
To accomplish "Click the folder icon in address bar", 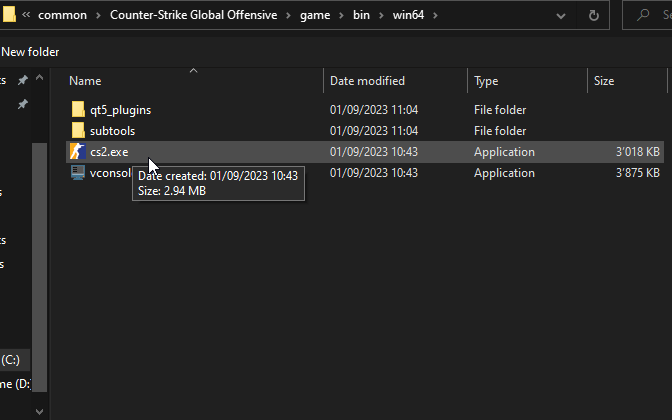I will (8, 15).
